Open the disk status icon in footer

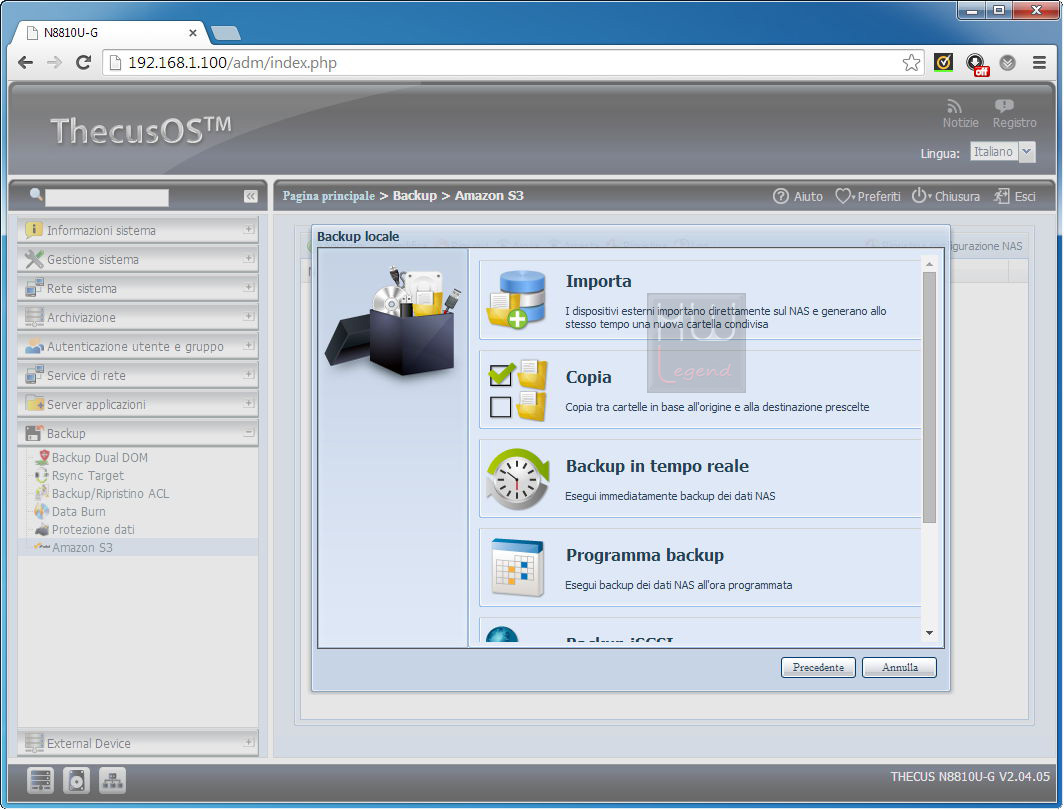pos(76,781)
